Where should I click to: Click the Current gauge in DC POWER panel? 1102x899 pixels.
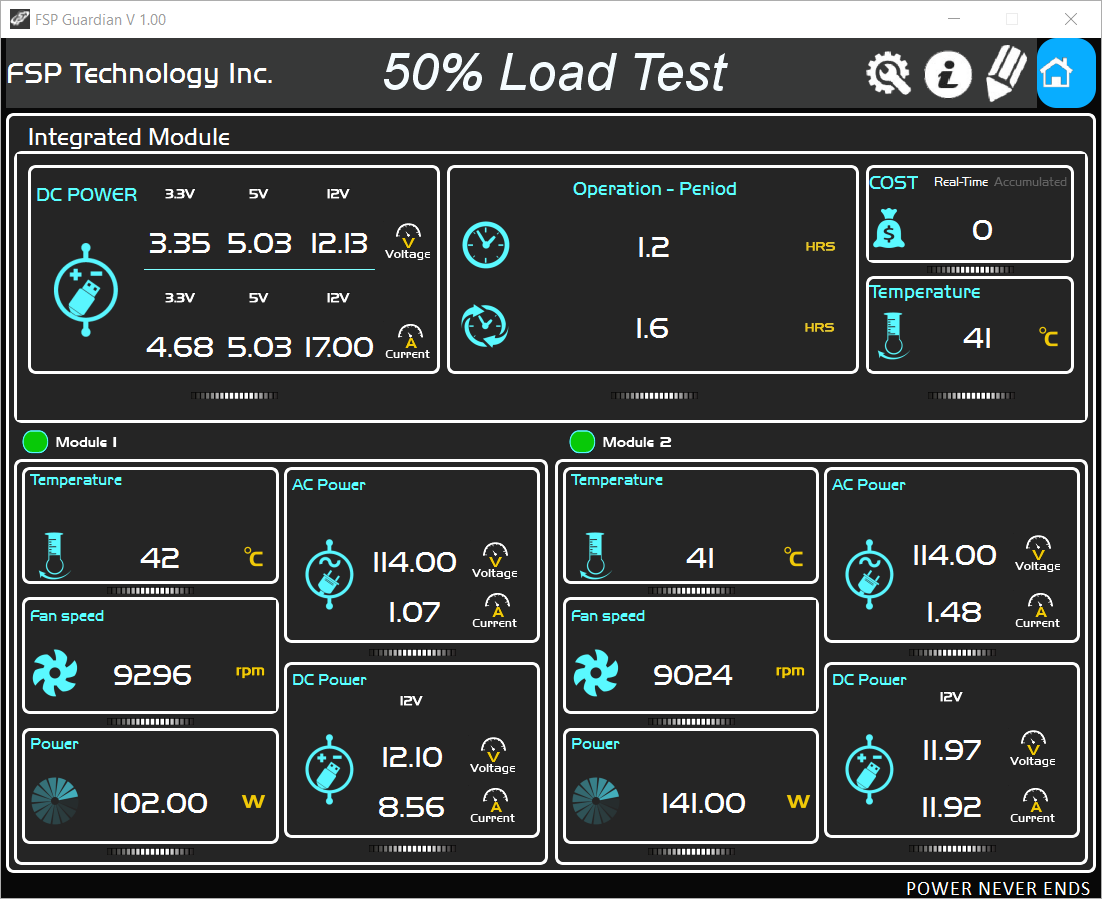(x=408, y=342)
